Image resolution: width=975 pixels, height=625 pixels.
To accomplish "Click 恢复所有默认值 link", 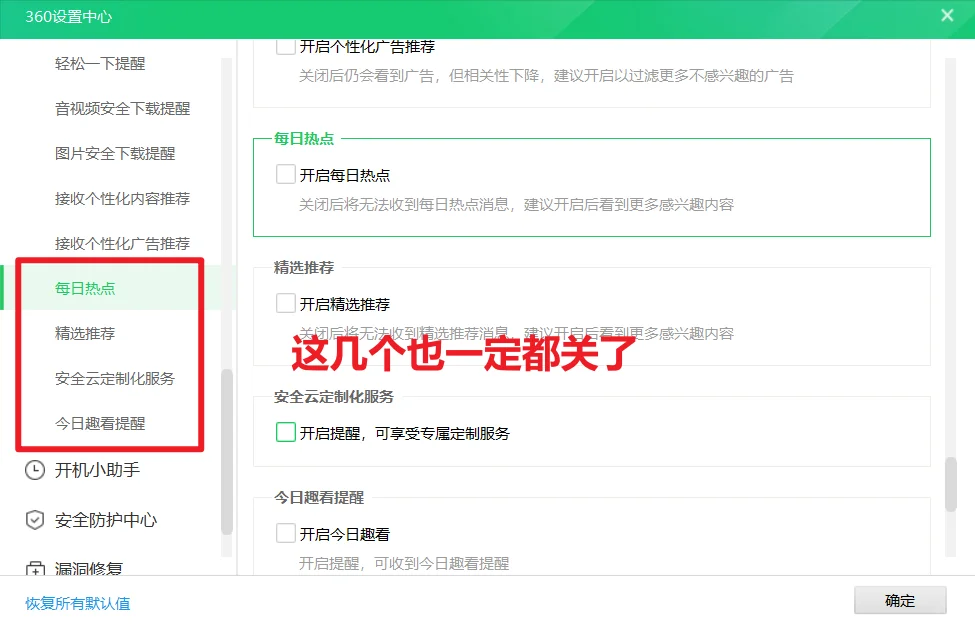I will point(78,603).
